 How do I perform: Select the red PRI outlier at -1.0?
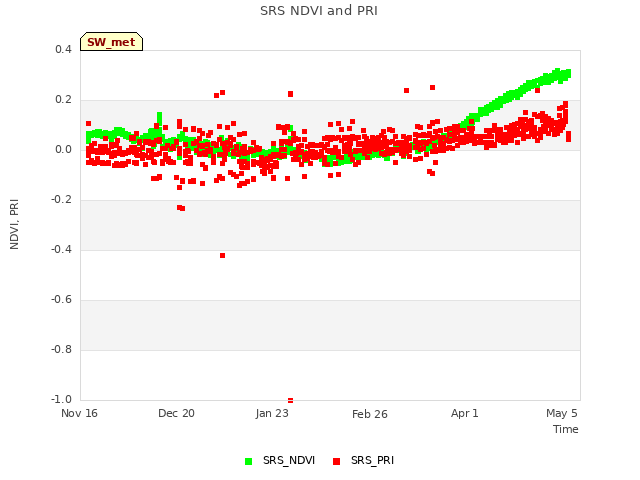pyautogui.click(x=291, y=400)
